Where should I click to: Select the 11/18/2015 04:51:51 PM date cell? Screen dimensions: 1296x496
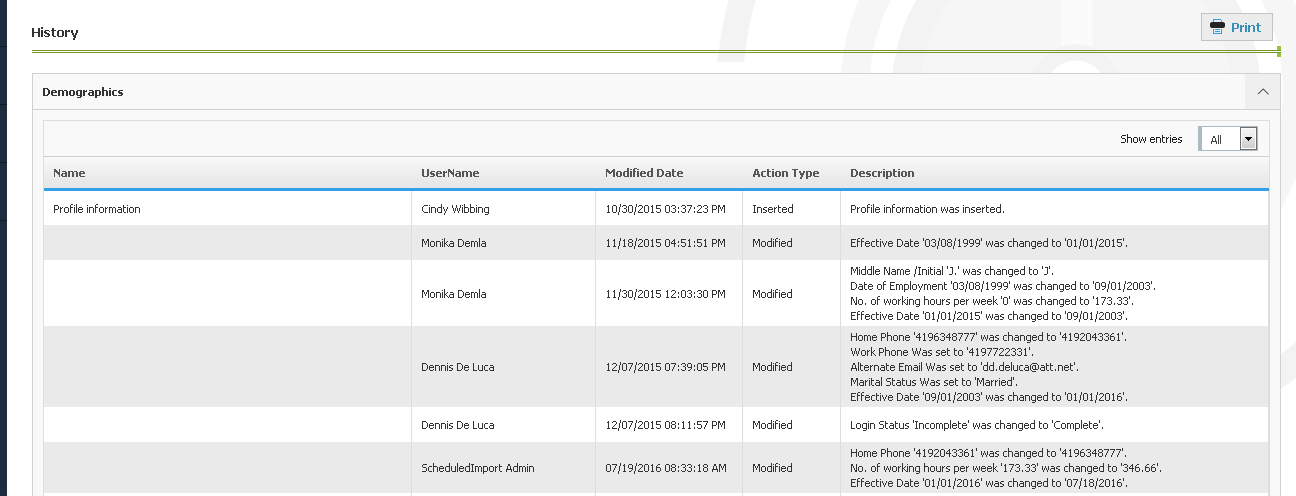tap(665, 243)
